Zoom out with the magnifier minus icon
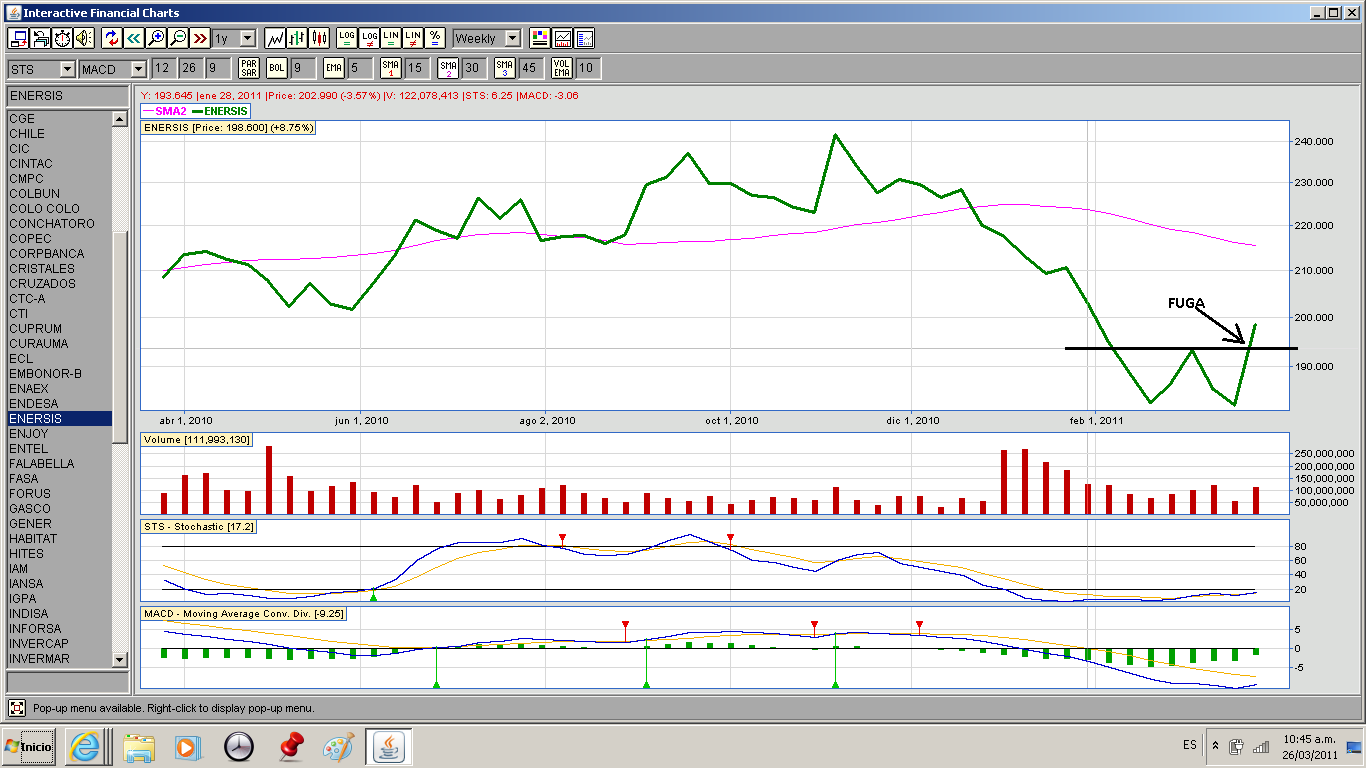The image size is (1366, 768). (178, 38)
